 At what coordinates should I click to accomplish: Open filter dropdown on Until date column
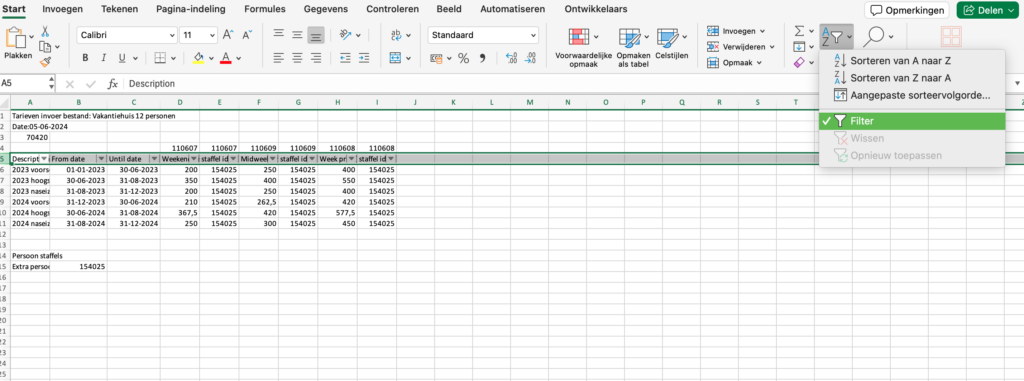[154, 159]
